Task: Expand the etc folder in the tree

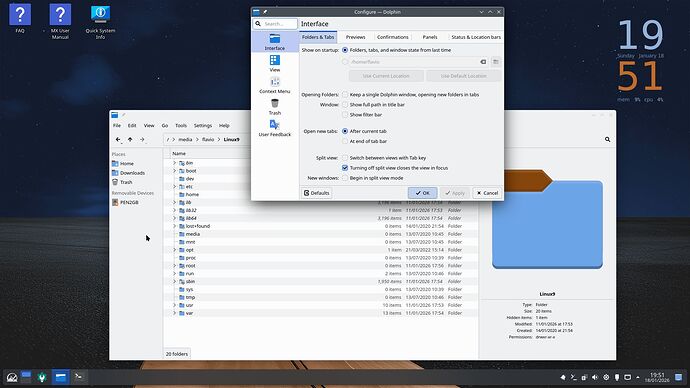Action: click(174, 187)
